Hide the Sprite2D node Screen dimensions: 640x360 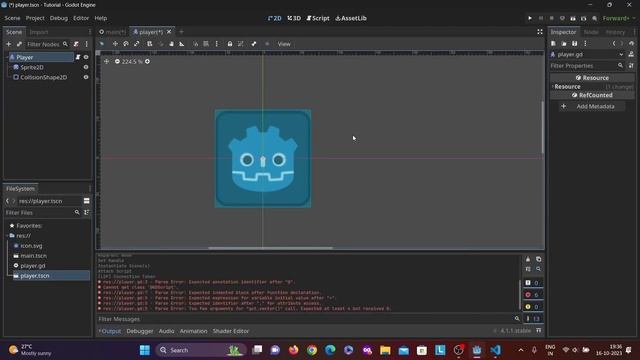86,67
